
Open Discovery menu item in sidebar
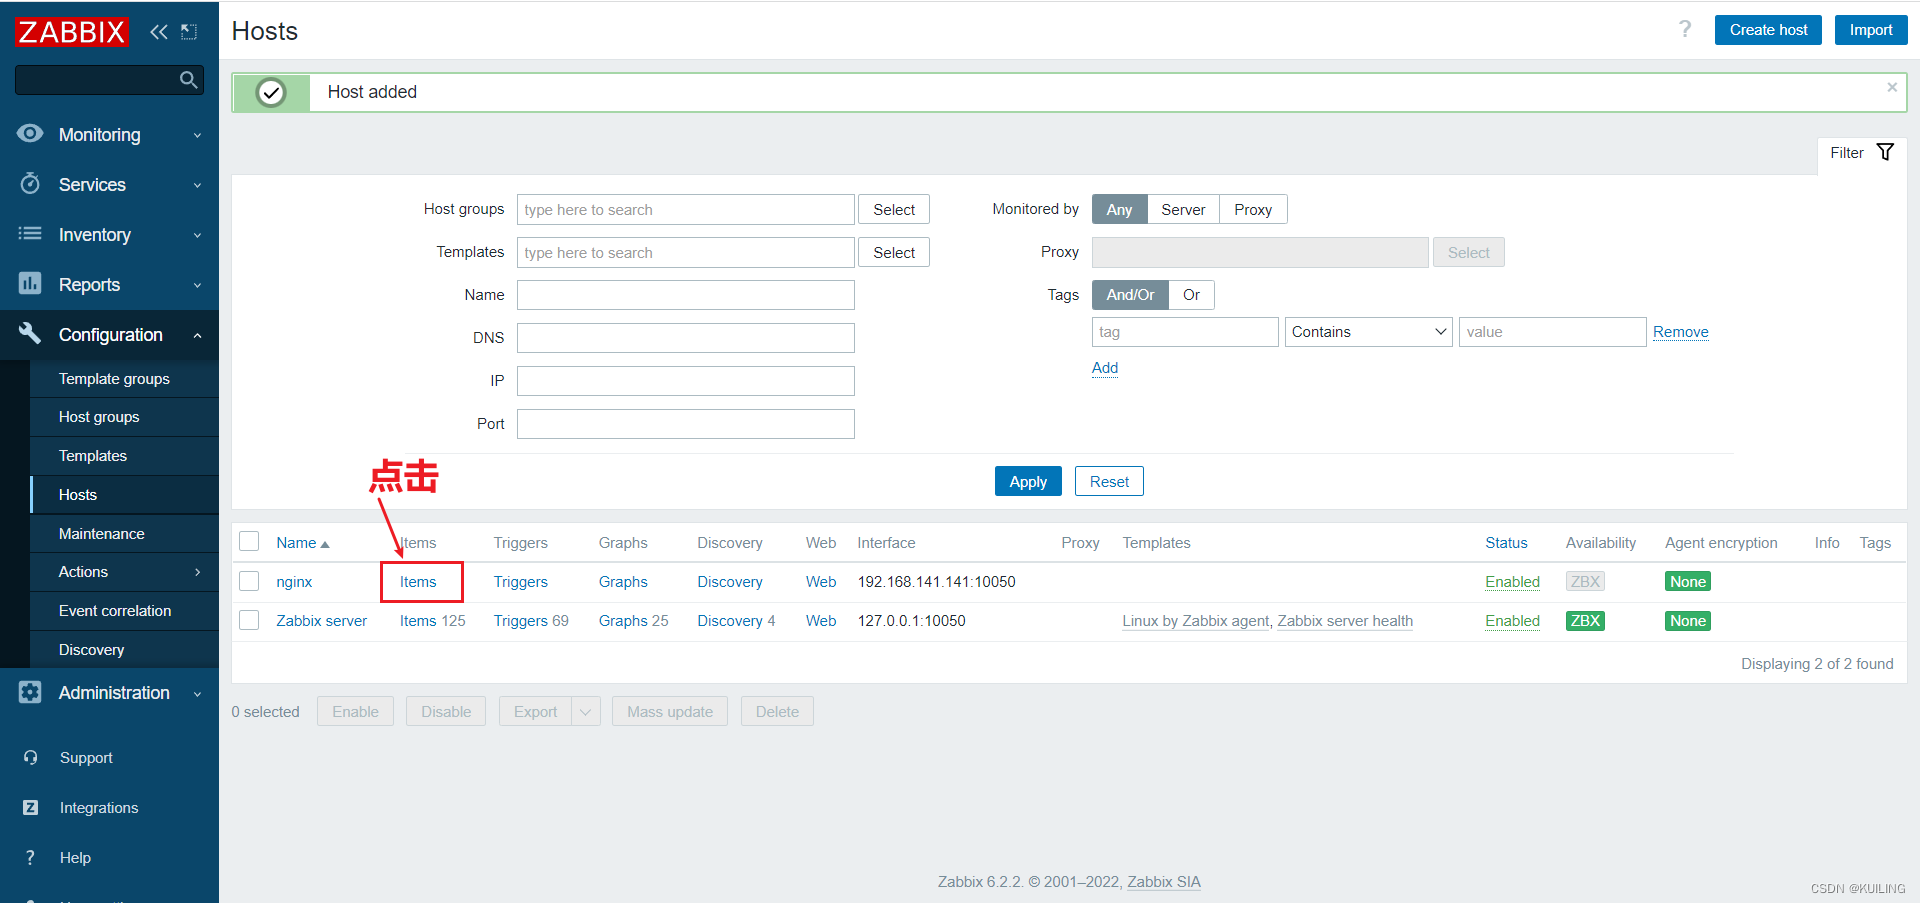pos(92,650)
